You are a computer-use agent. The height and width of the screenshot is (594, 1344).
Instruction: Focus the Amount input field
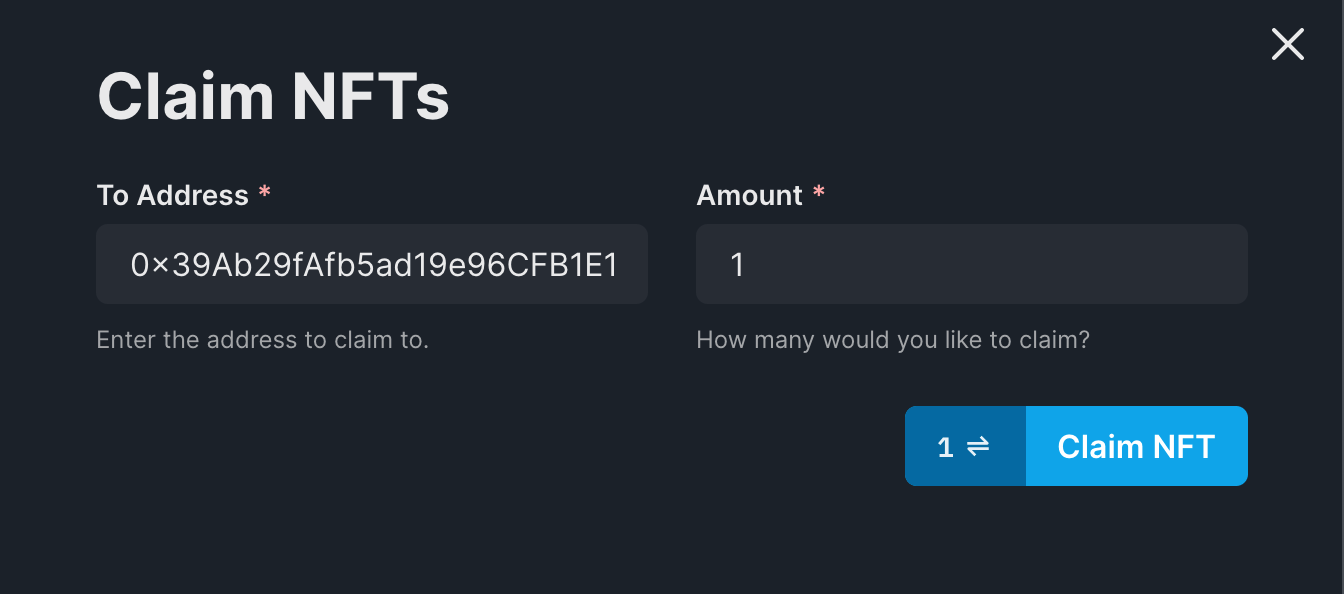pyautogui.click(x=971, y=264)
